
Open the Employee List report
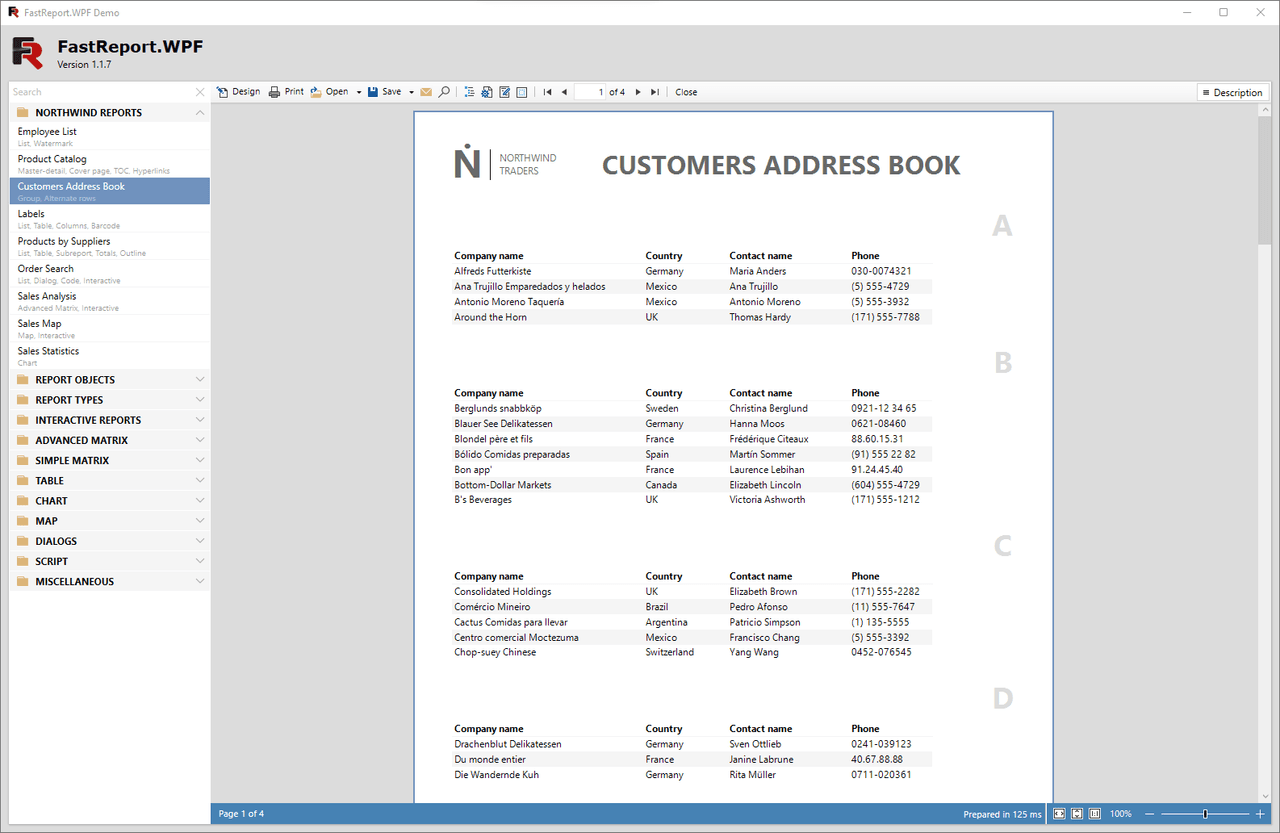(110, 137)
